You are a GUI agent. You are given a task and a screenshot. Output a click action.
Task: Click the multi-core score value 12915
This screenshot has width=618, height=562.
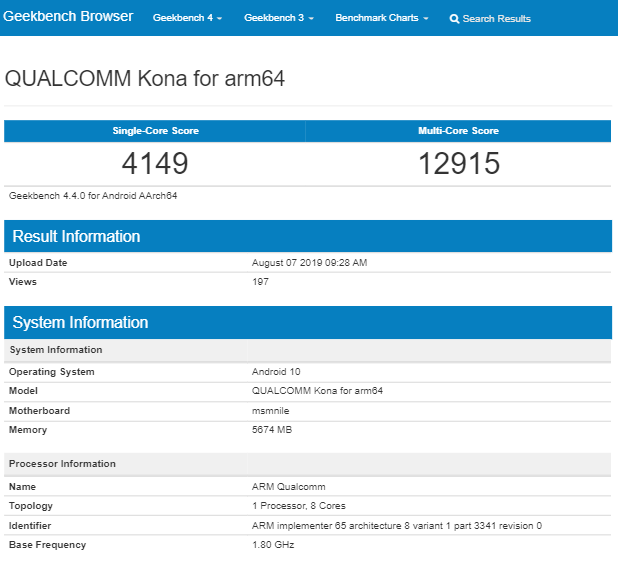[458, 164]
